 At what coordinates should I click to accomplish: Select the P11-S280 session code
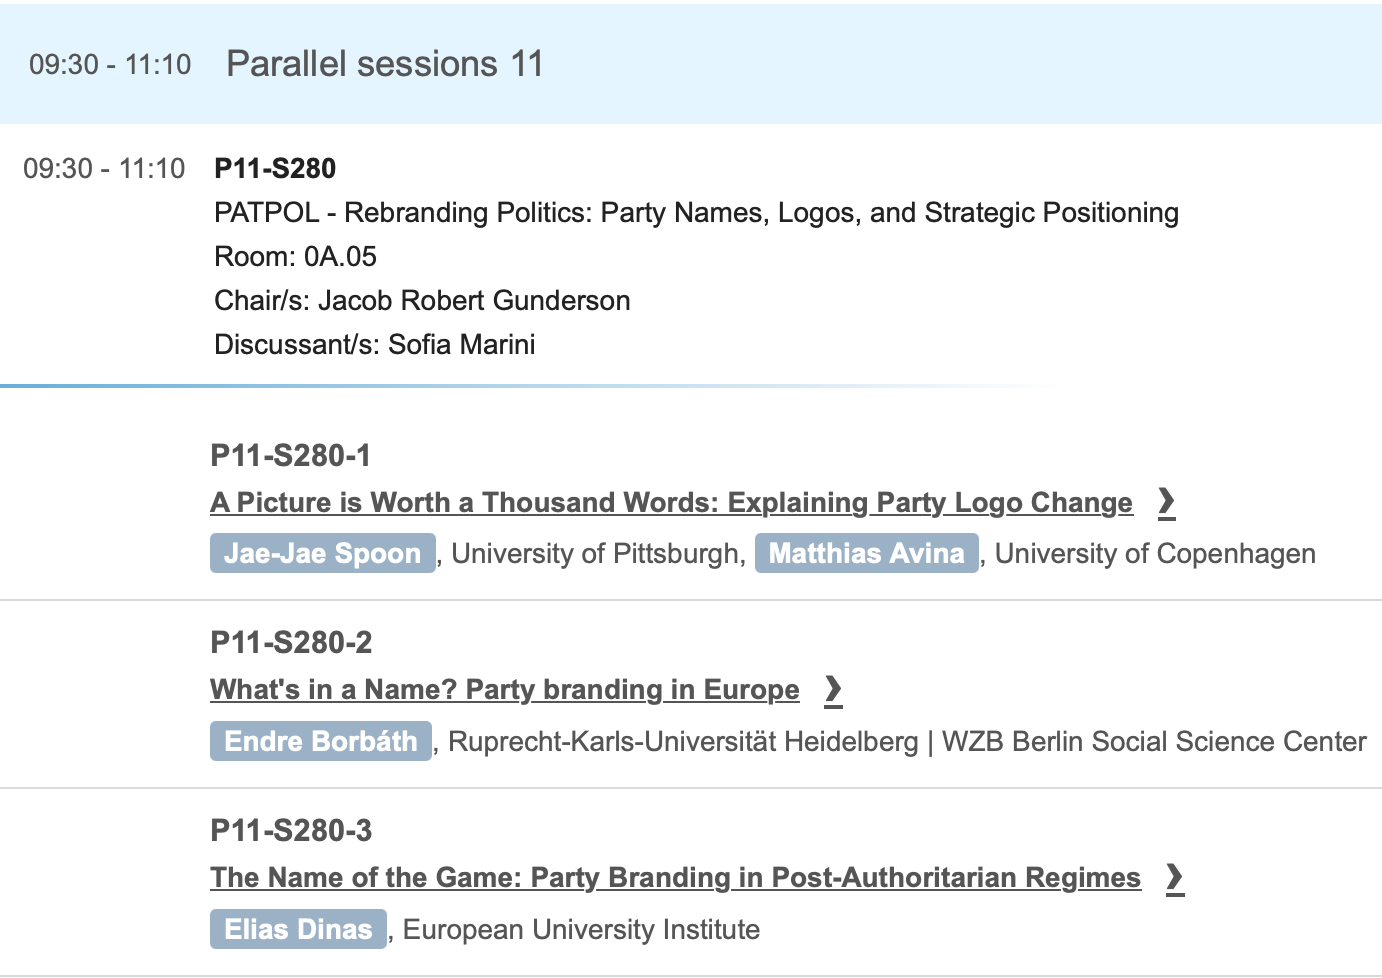click(x=275, y=168)
